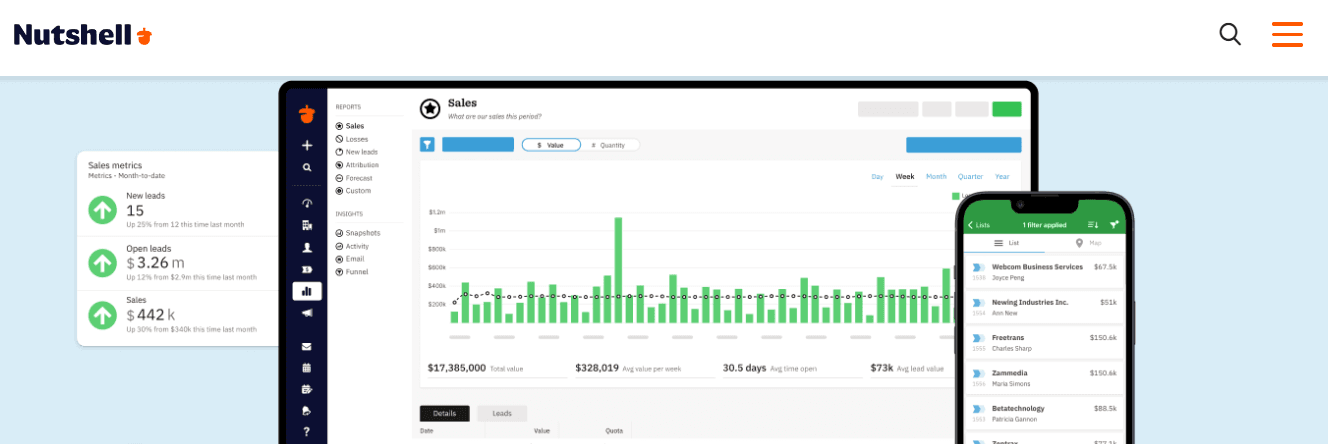Image resolution: width=1328 pixels, height=444 pixels.
Task: Click the megaphone icon in the sidebar
Action: click(307, 312)
